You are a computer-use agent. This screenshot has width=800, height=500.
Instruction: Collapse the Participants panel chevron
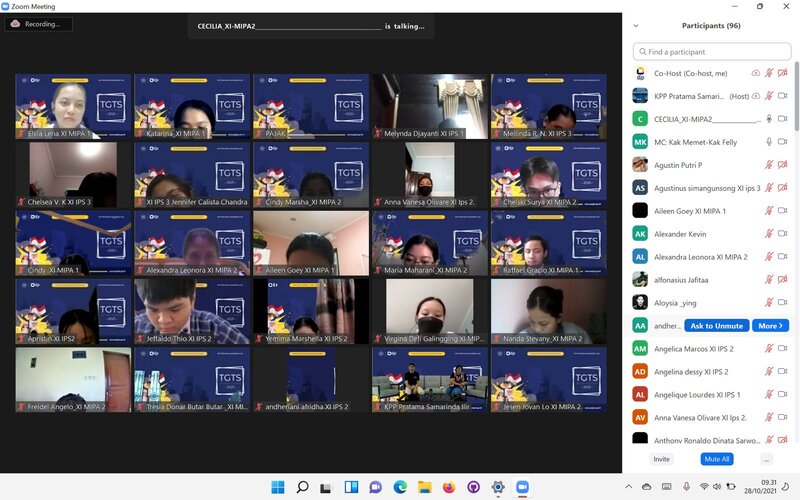click(636, 26)
